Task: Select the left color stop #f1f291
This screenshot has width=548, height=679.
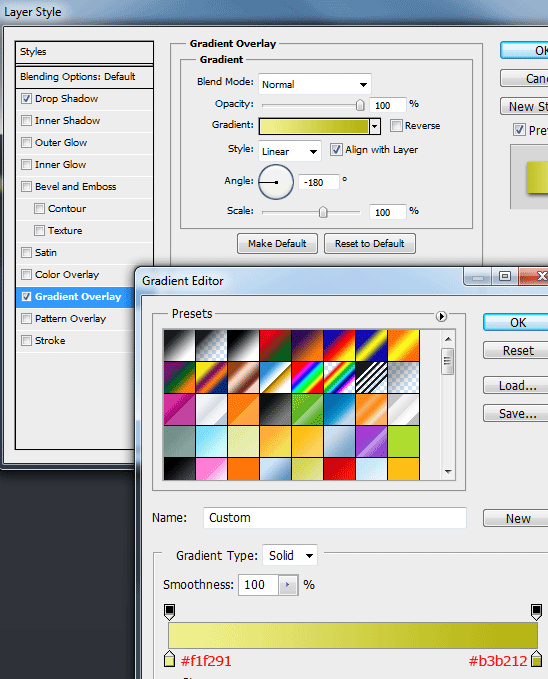Action: click(169, 659)
